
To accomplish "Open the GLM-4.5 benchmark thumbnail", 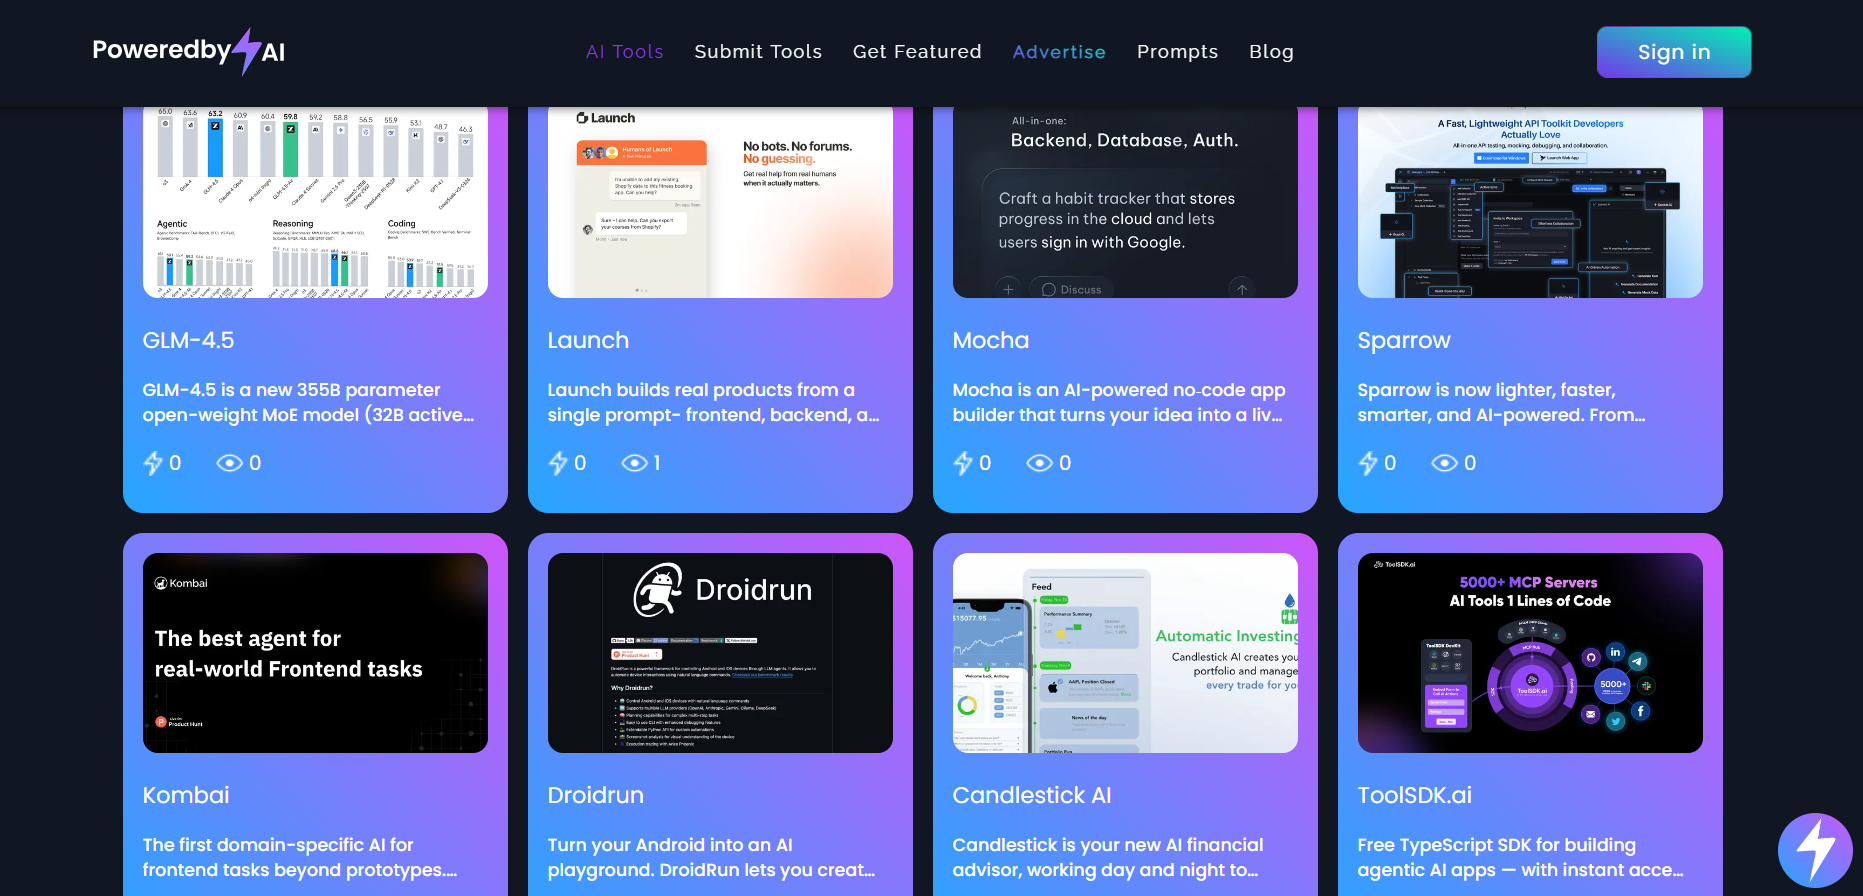I will click(315, 202).
